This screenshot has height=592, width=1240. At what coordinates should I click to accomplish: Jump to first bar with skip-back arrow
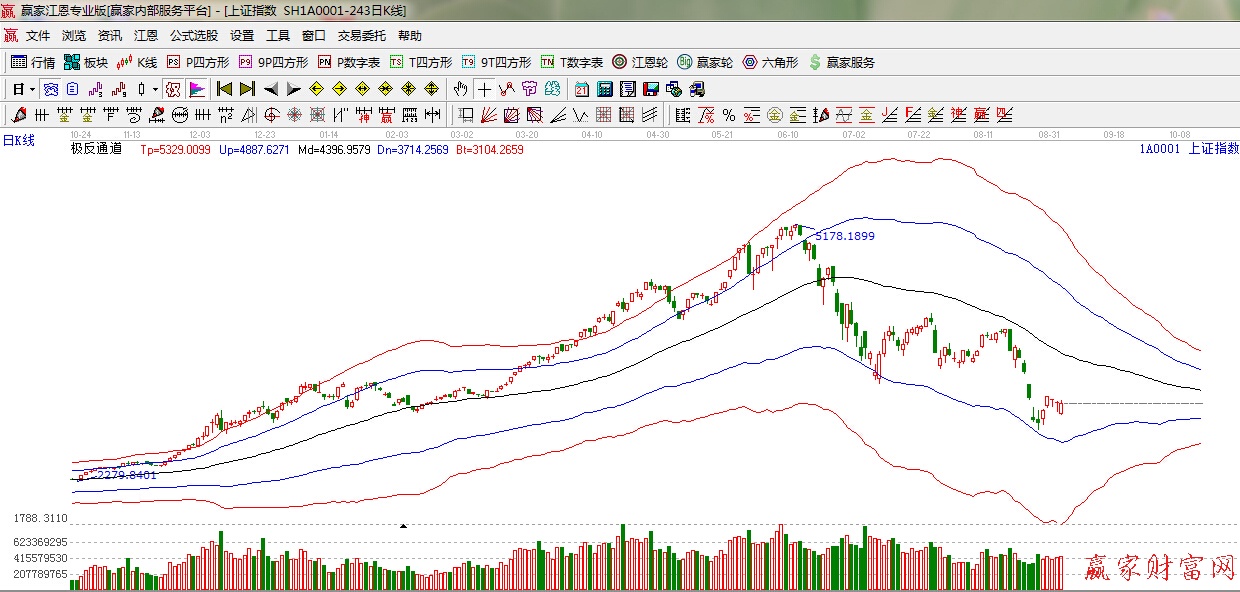tap(224, 89)
